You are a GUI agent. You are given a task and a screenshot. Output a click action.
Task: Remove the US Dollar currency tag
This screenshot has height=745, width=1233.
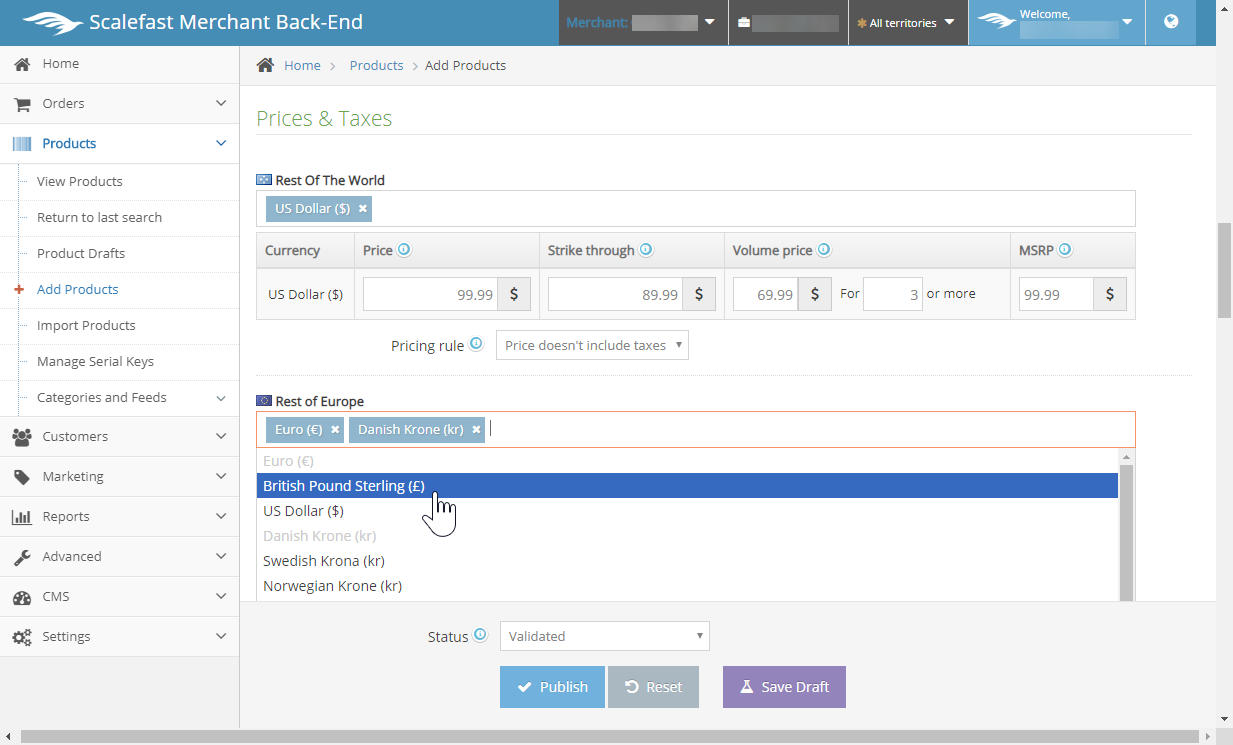[363, 208]
